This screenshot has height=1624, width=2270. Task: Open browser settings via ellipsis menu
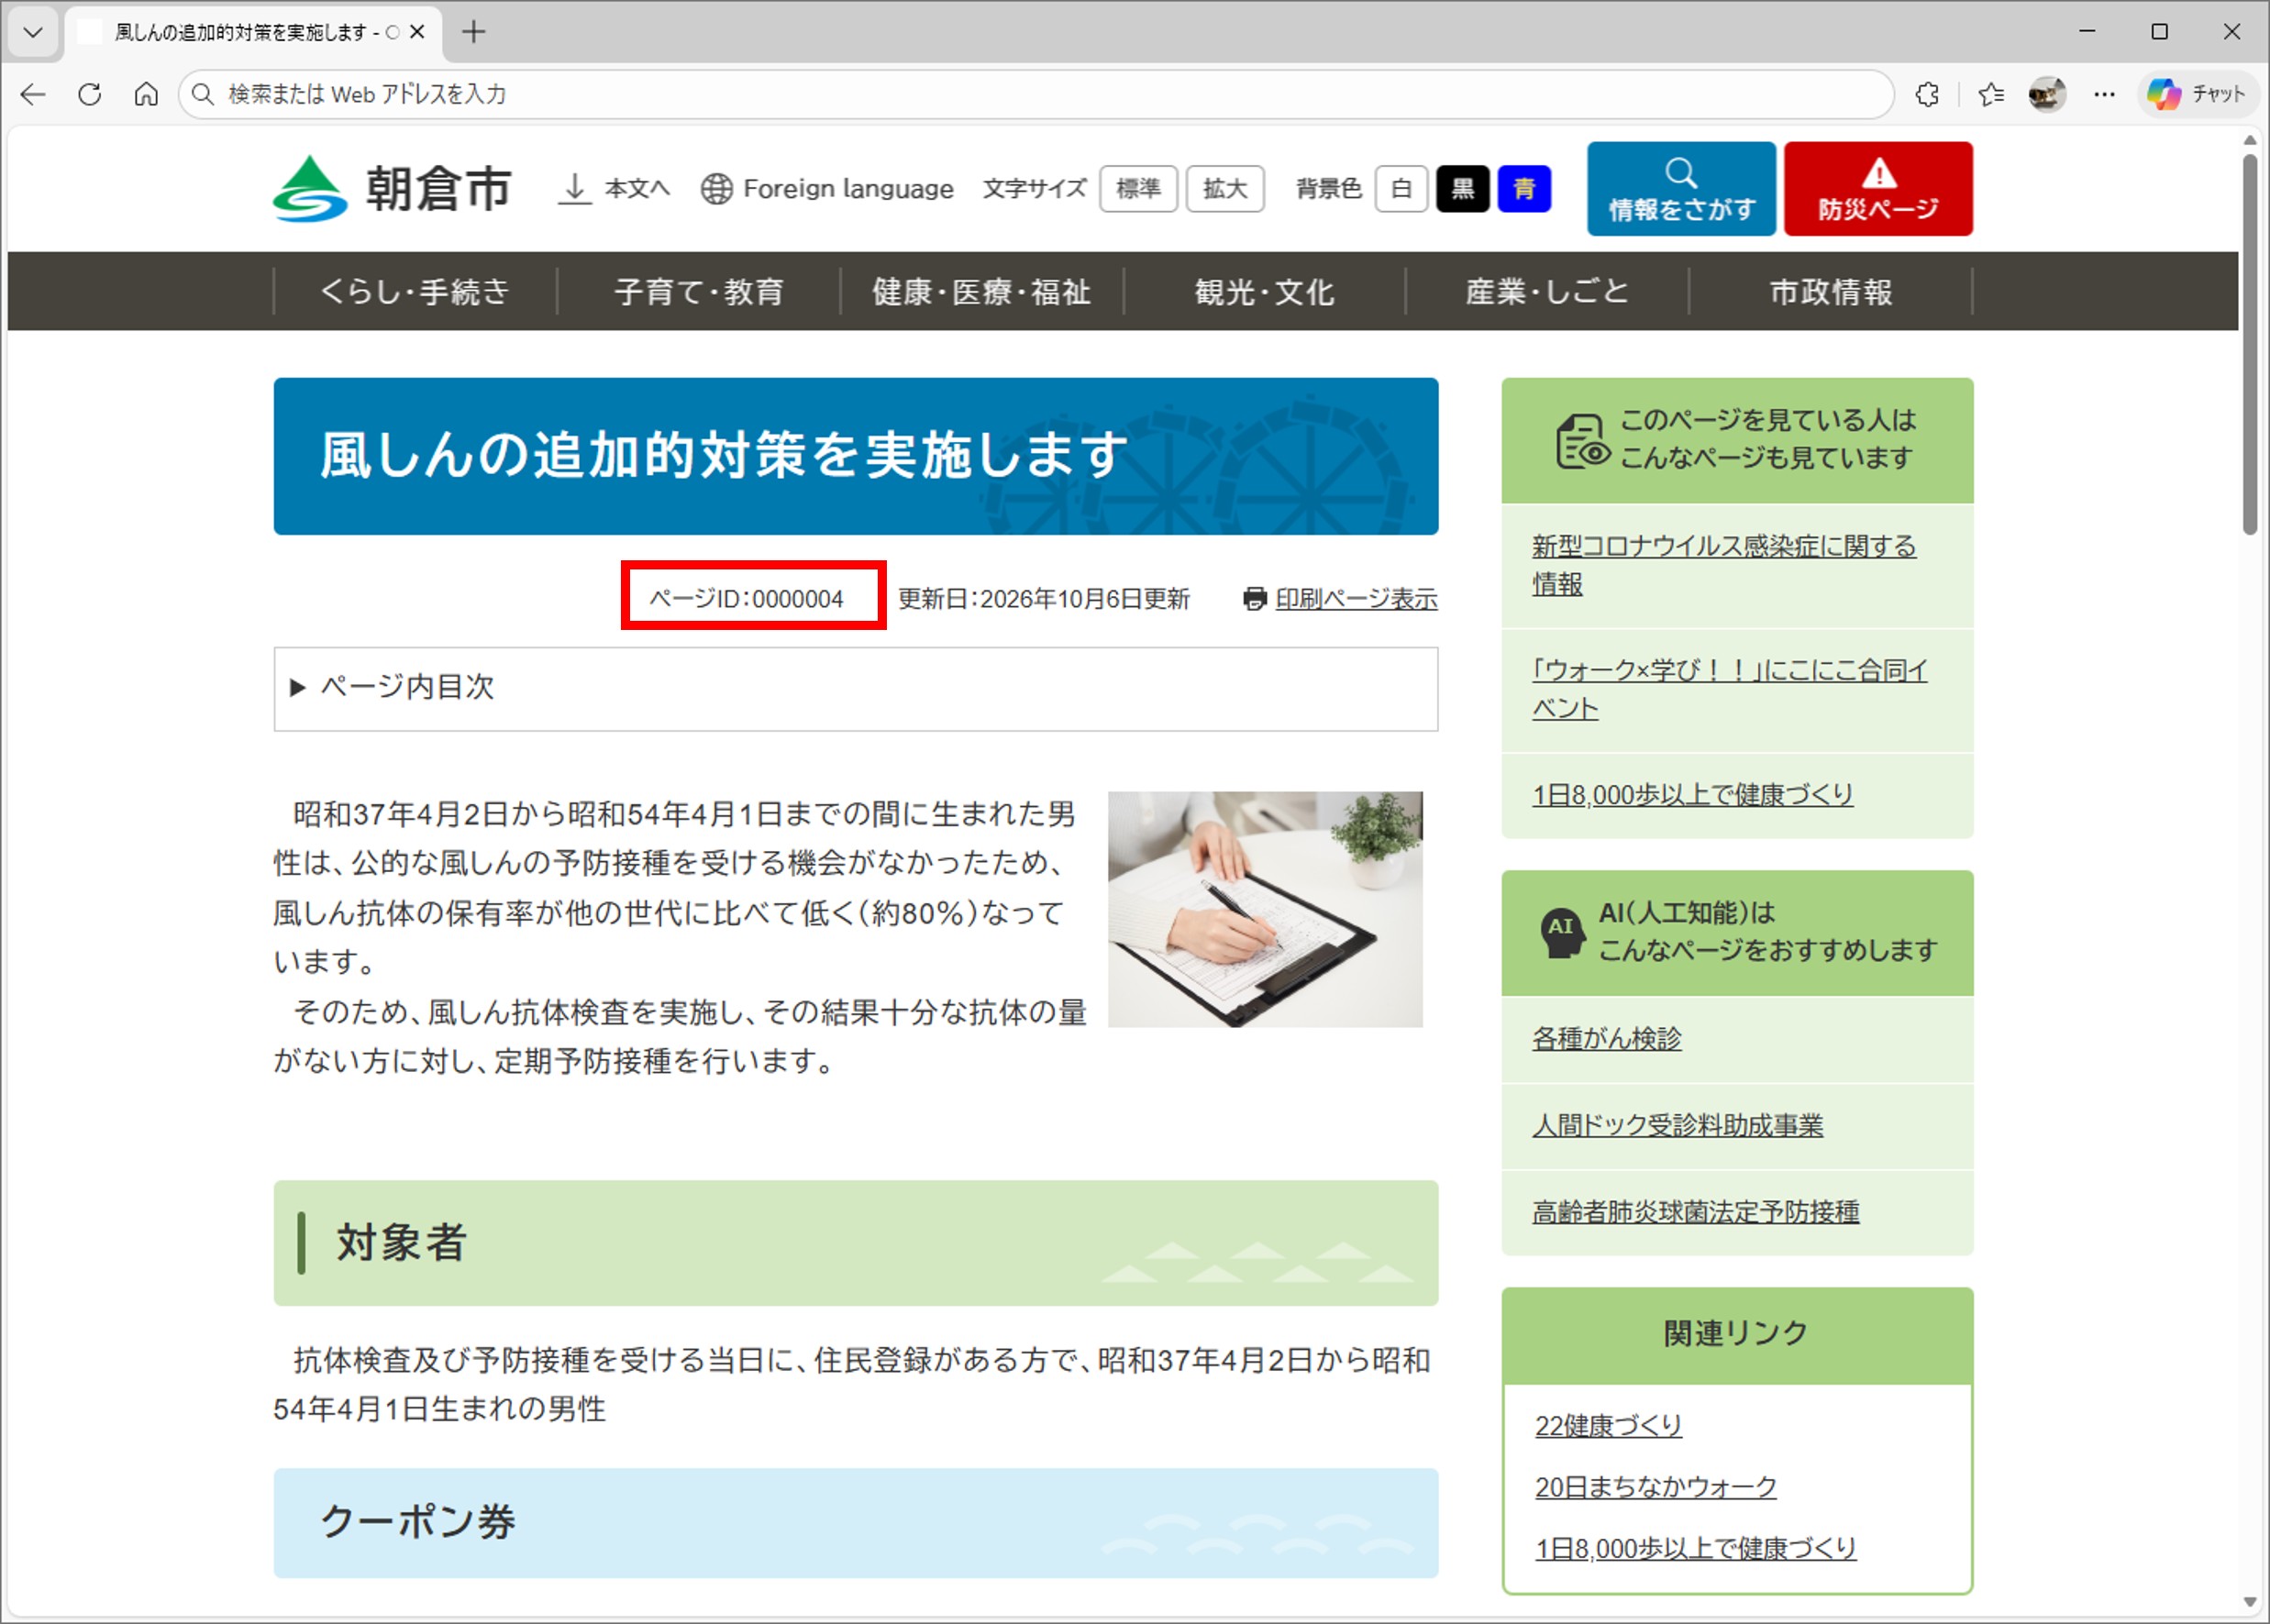point(2104,94)
